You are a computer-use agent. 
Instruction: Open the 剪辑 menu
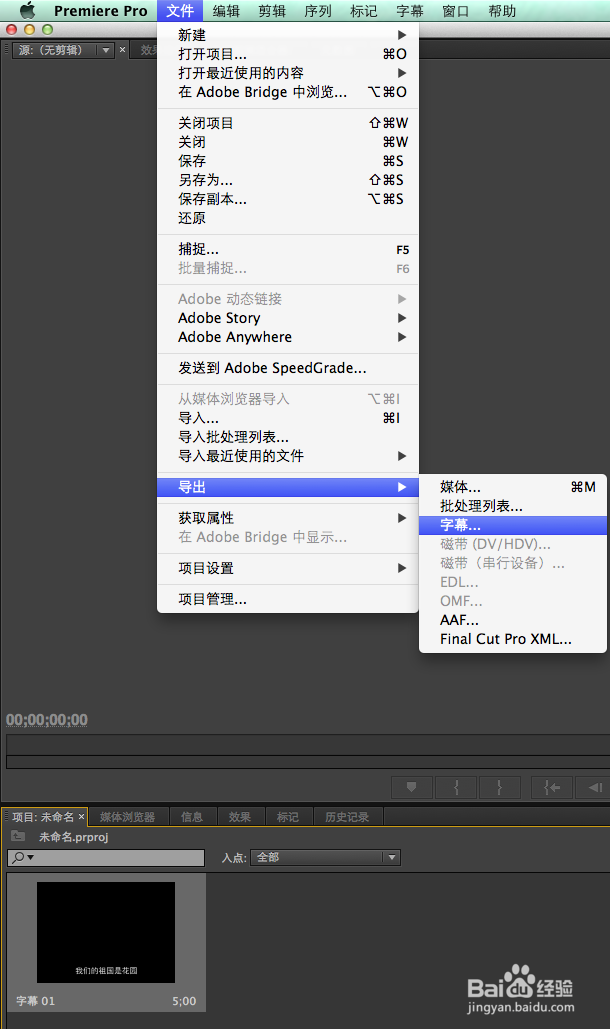click(x=272, y=10)
